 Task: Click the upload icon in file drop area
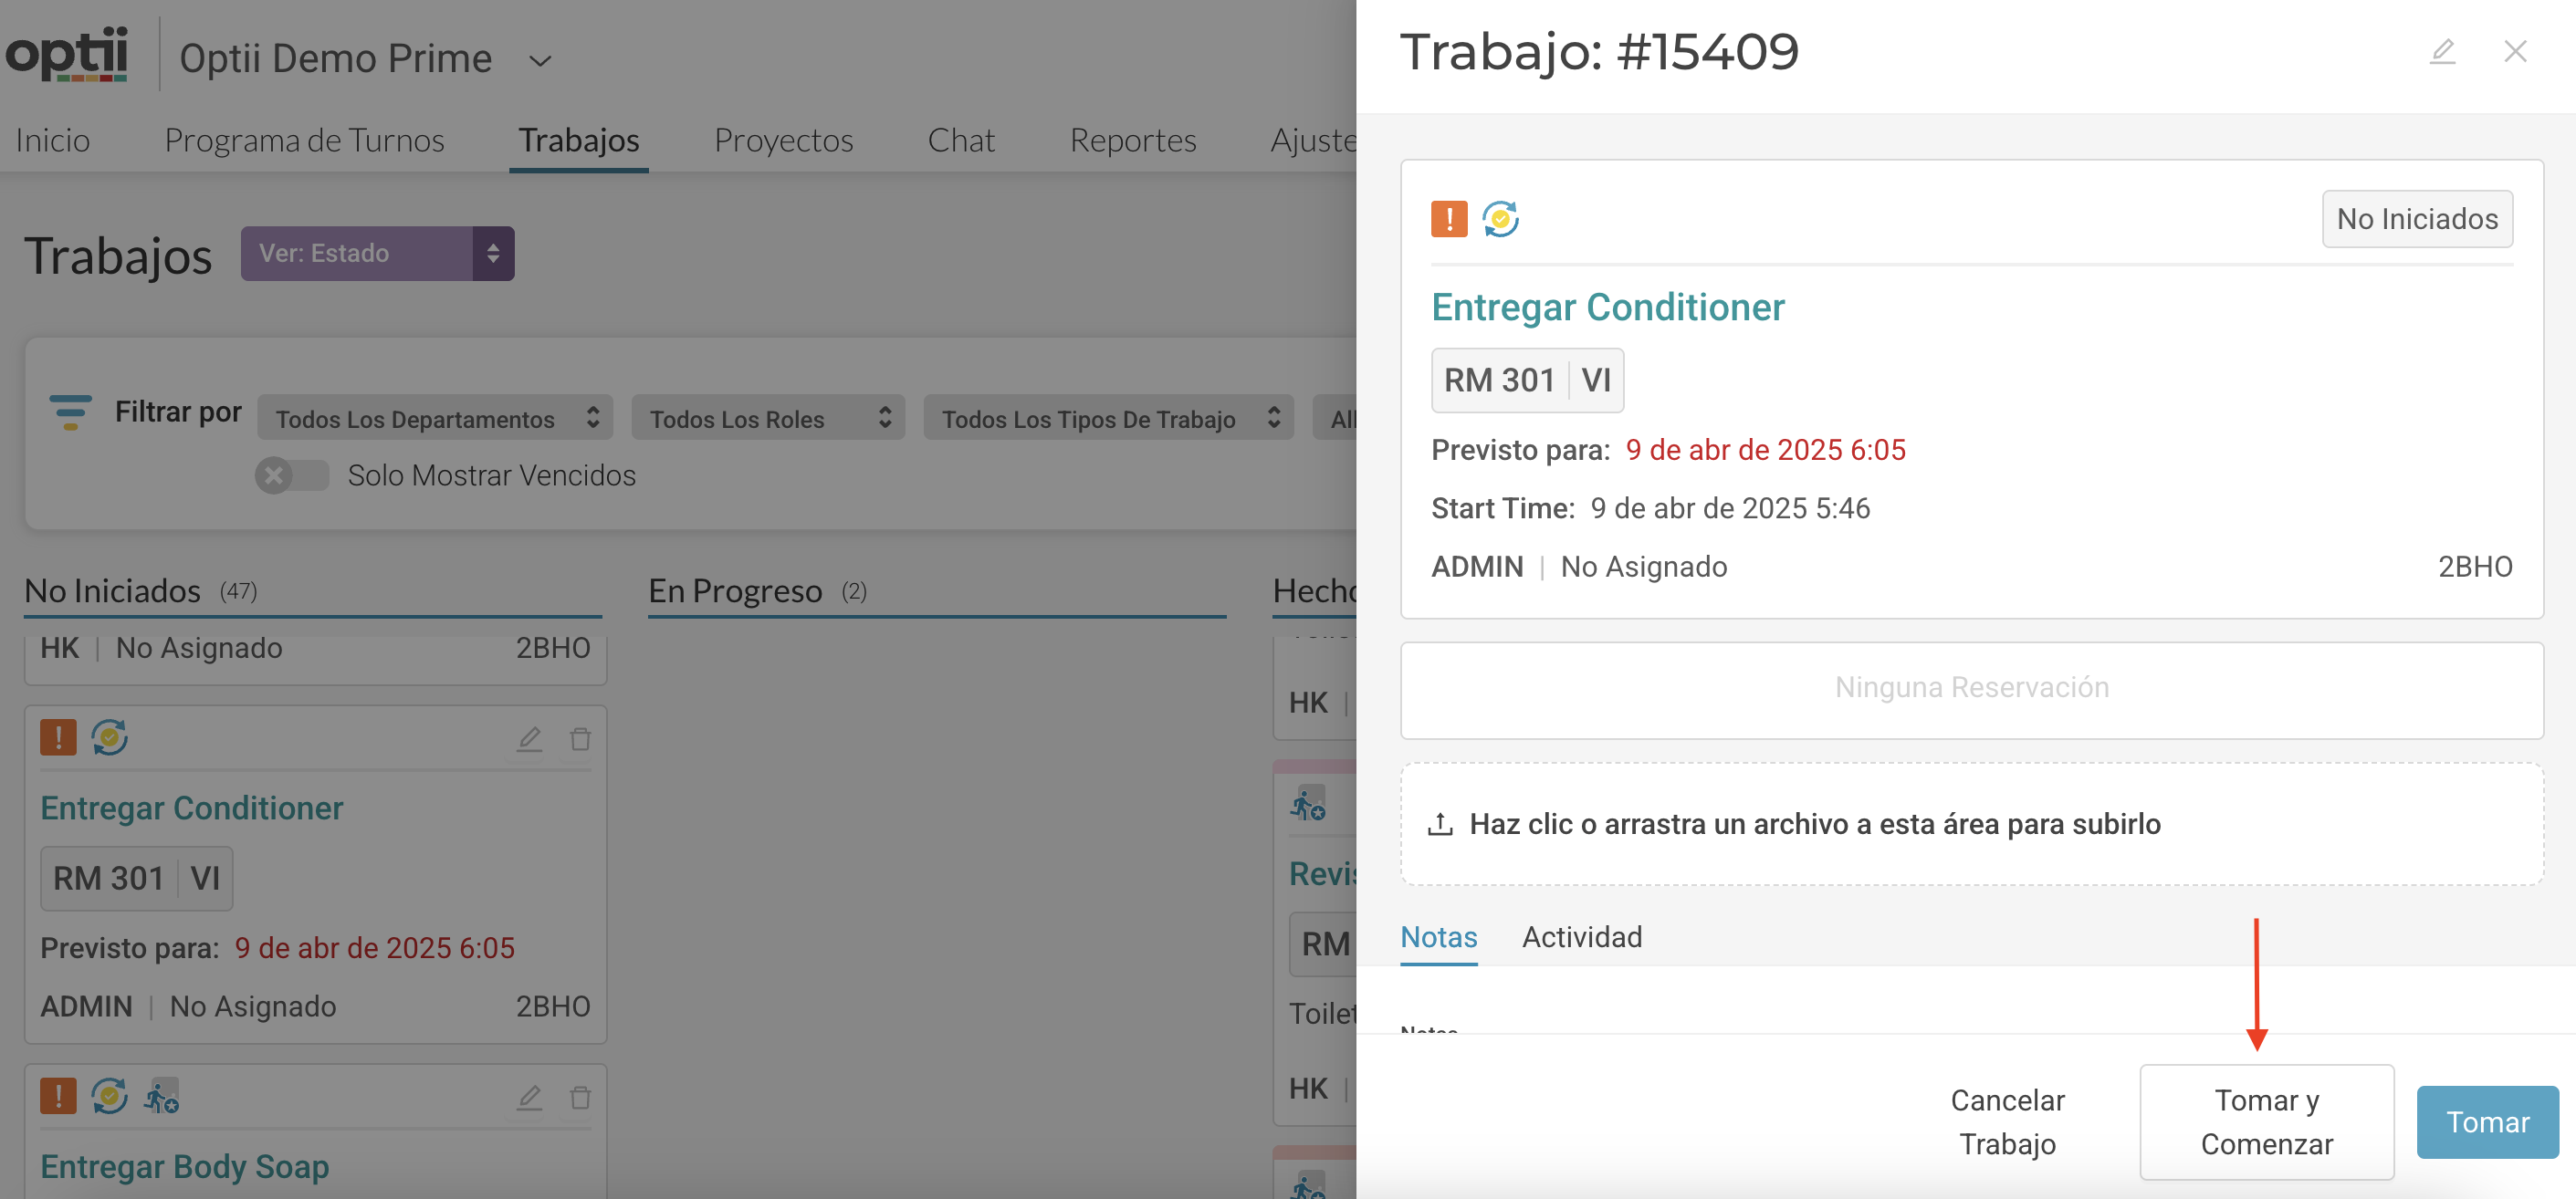[x=1440, y=824]
